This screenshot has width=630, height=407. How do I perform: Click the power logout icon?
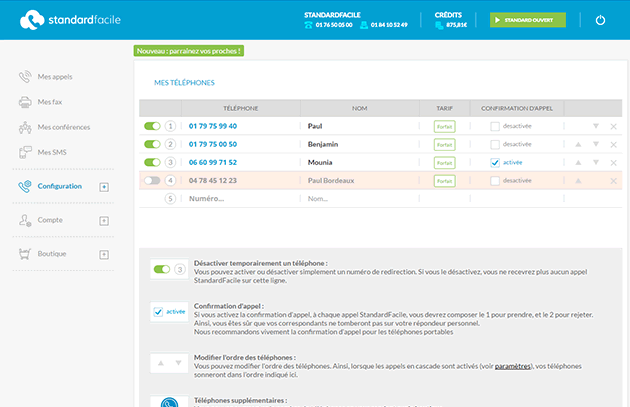600,20
